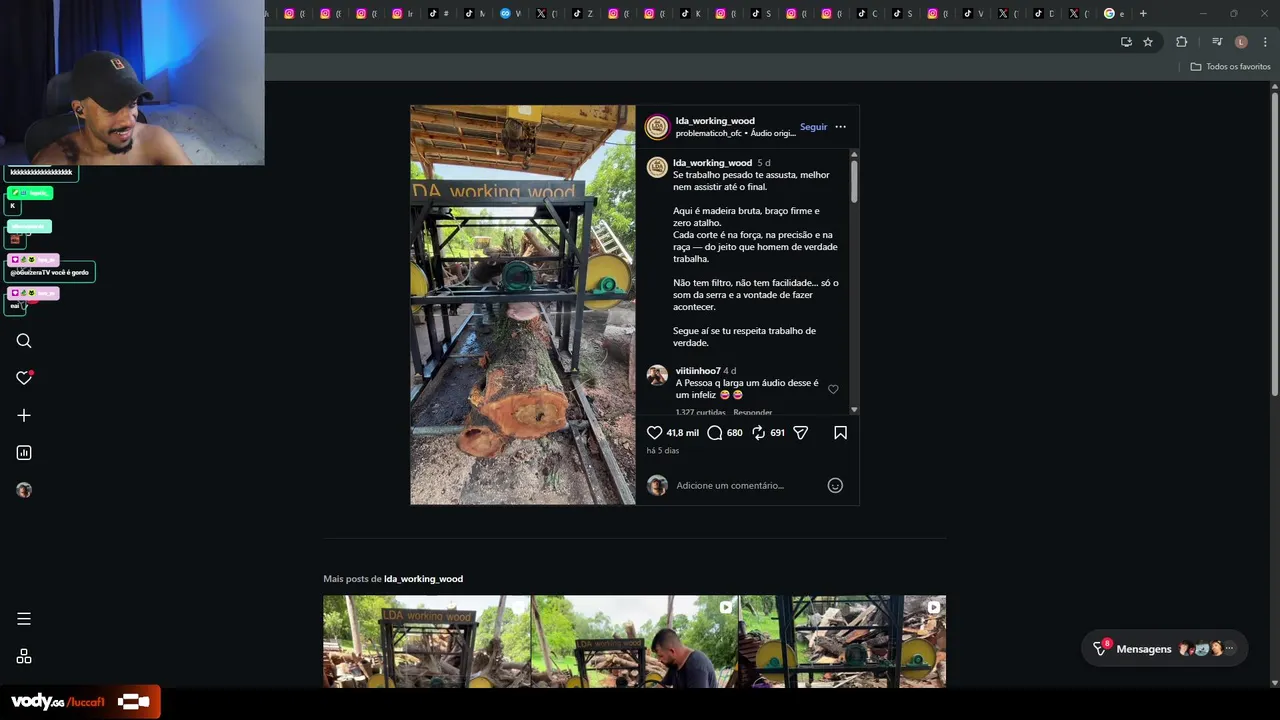Open Instagram search from the sidebar
The width and height of the screenshot is (1280, 720).
tap(24, 341)
